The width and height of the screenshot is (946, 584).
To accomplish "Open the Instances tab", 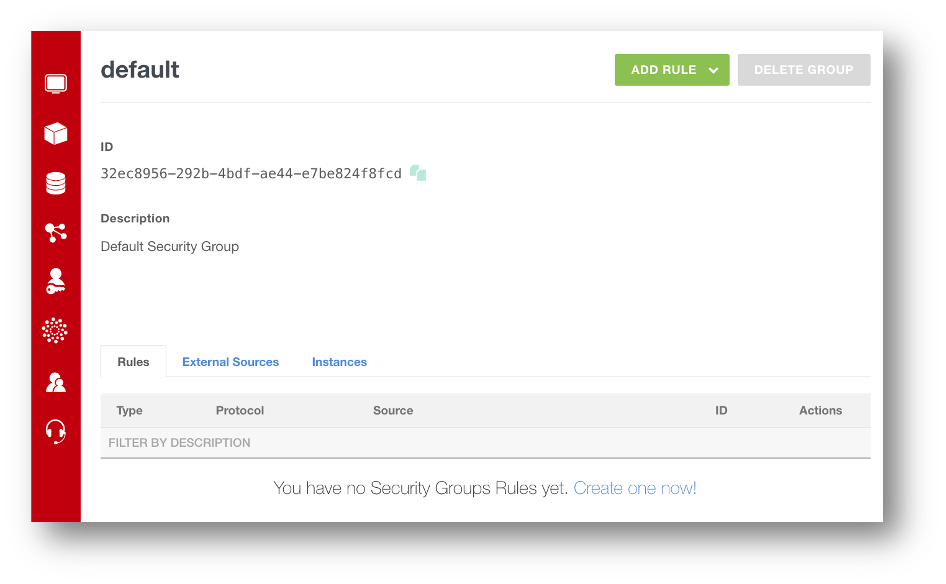I will [x=339, y=362].
